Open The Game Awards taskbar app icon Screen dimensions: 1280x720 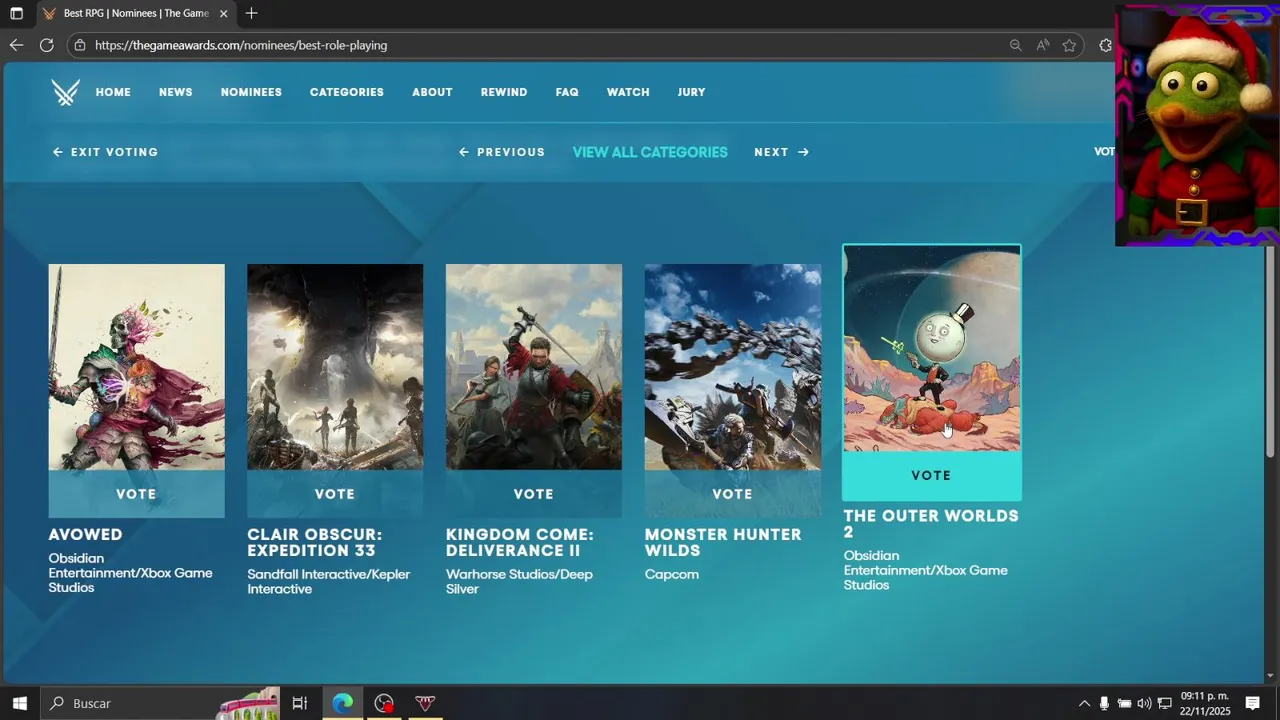tap(425, 703)
